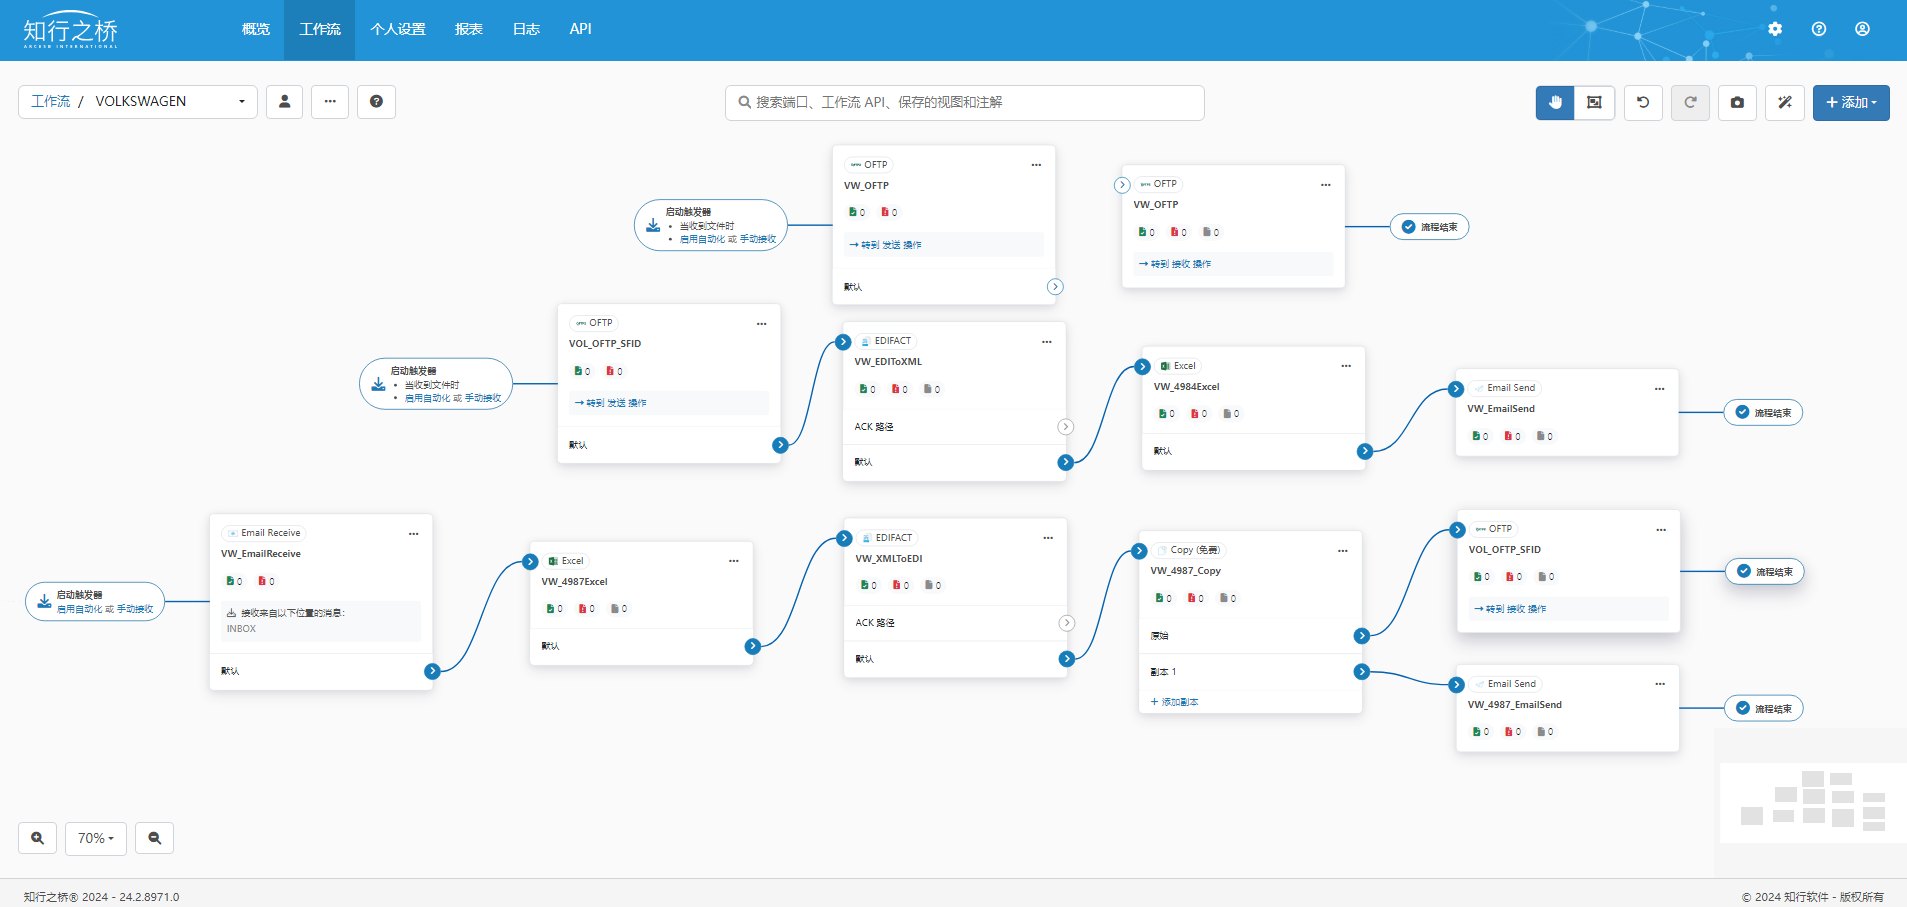The image size is (1907, 907).
Task: Open the 添加 dropdown button
Action: click(1851, 102)
